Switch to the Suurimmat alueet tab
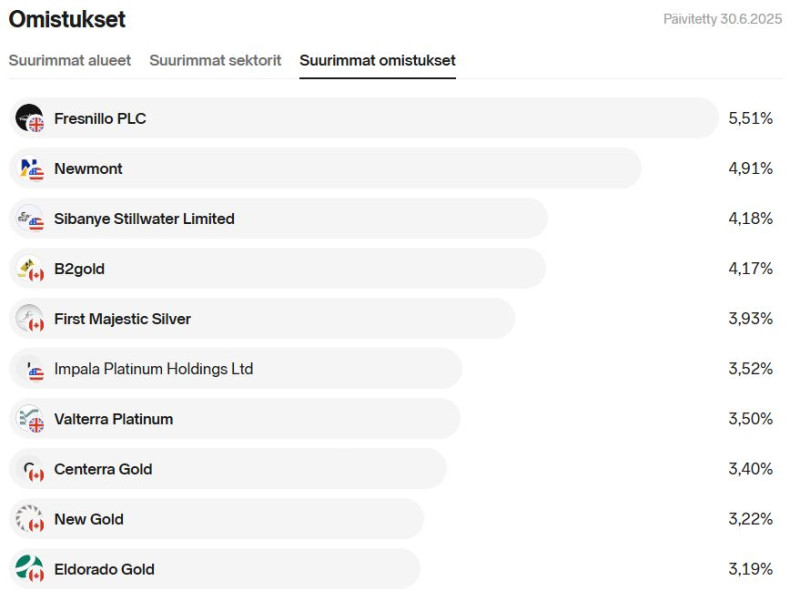The image size is (800, 601). (x=70, y=60)
